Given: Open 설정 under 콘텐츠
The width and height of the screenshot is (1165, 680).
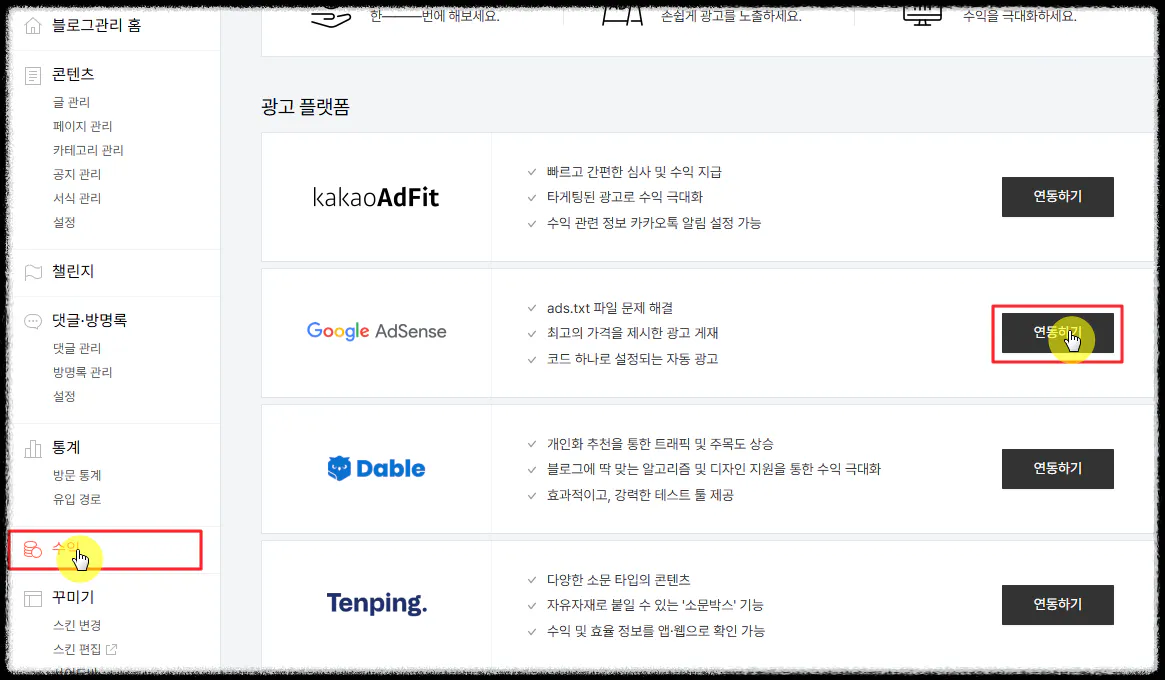Looking at the screenshot, I should click(64, 222).
